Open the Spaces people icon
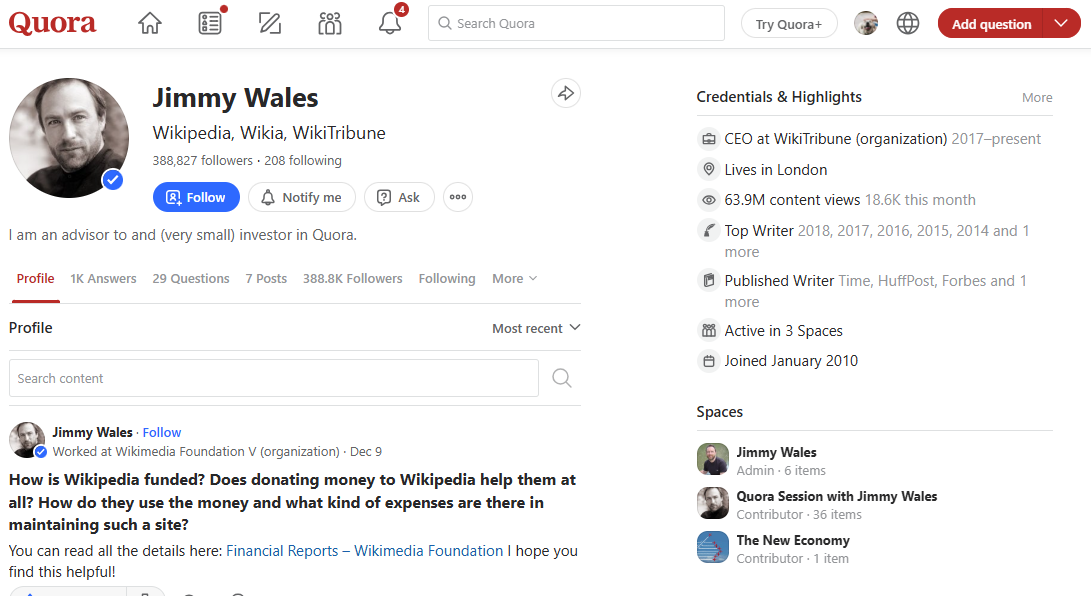The width and height of the screenshot is (1091, 596). click(330, 24)
